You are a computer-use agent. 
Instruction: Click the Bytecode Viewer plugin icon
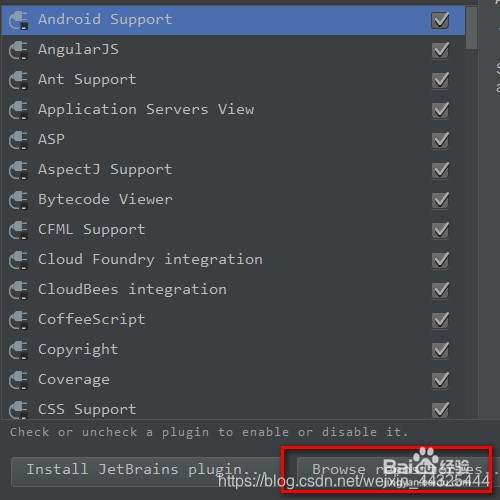(x=19, y=200)
